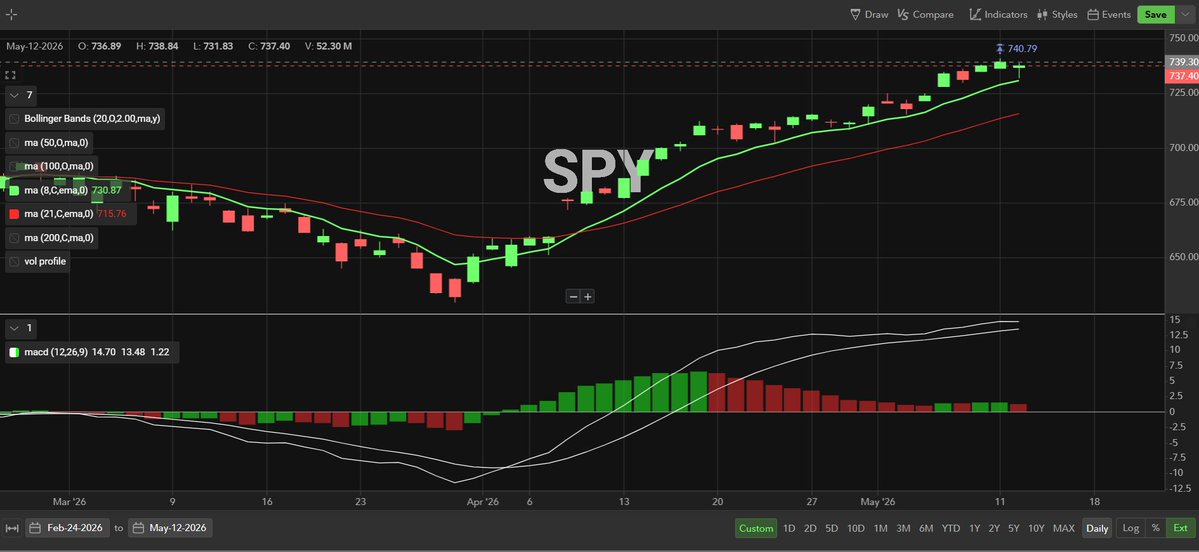Open the Compare symbols menu
Viewport: 1199px width, 552px height.
[x=925, y=15]
